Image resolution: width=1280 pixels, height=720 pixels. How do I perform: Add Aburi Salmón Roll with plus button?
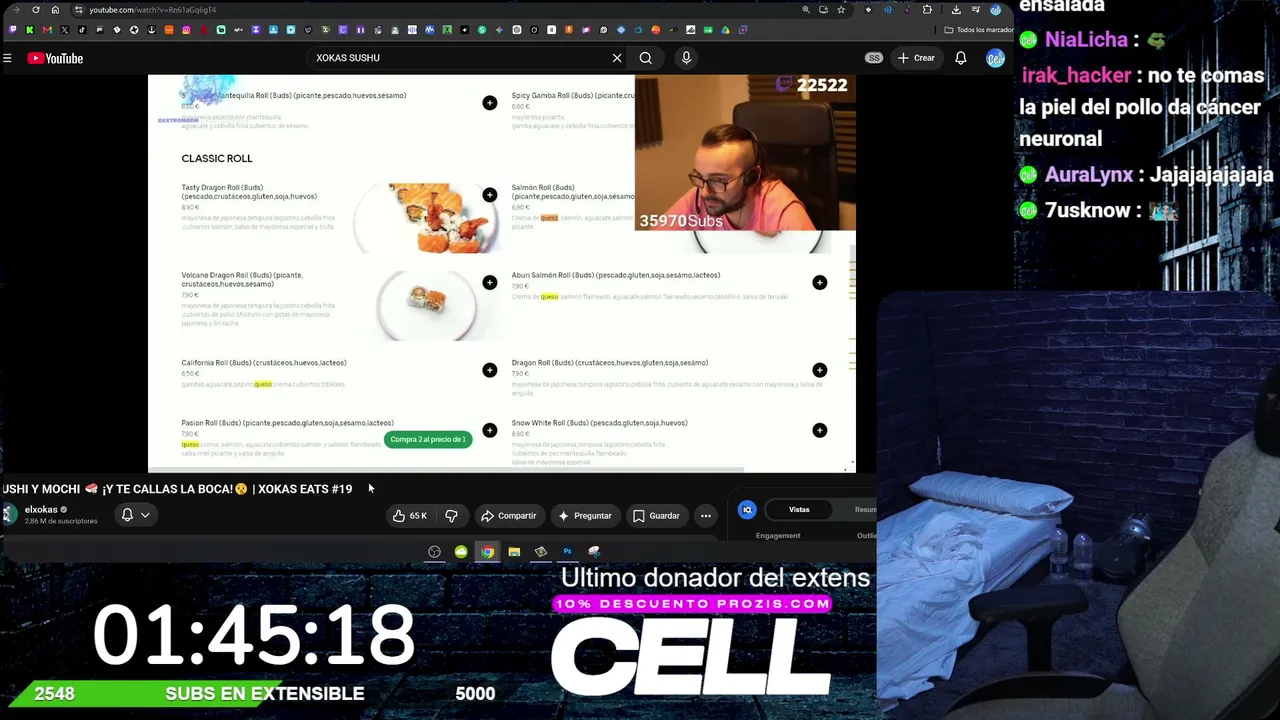(x=819, y=283)
